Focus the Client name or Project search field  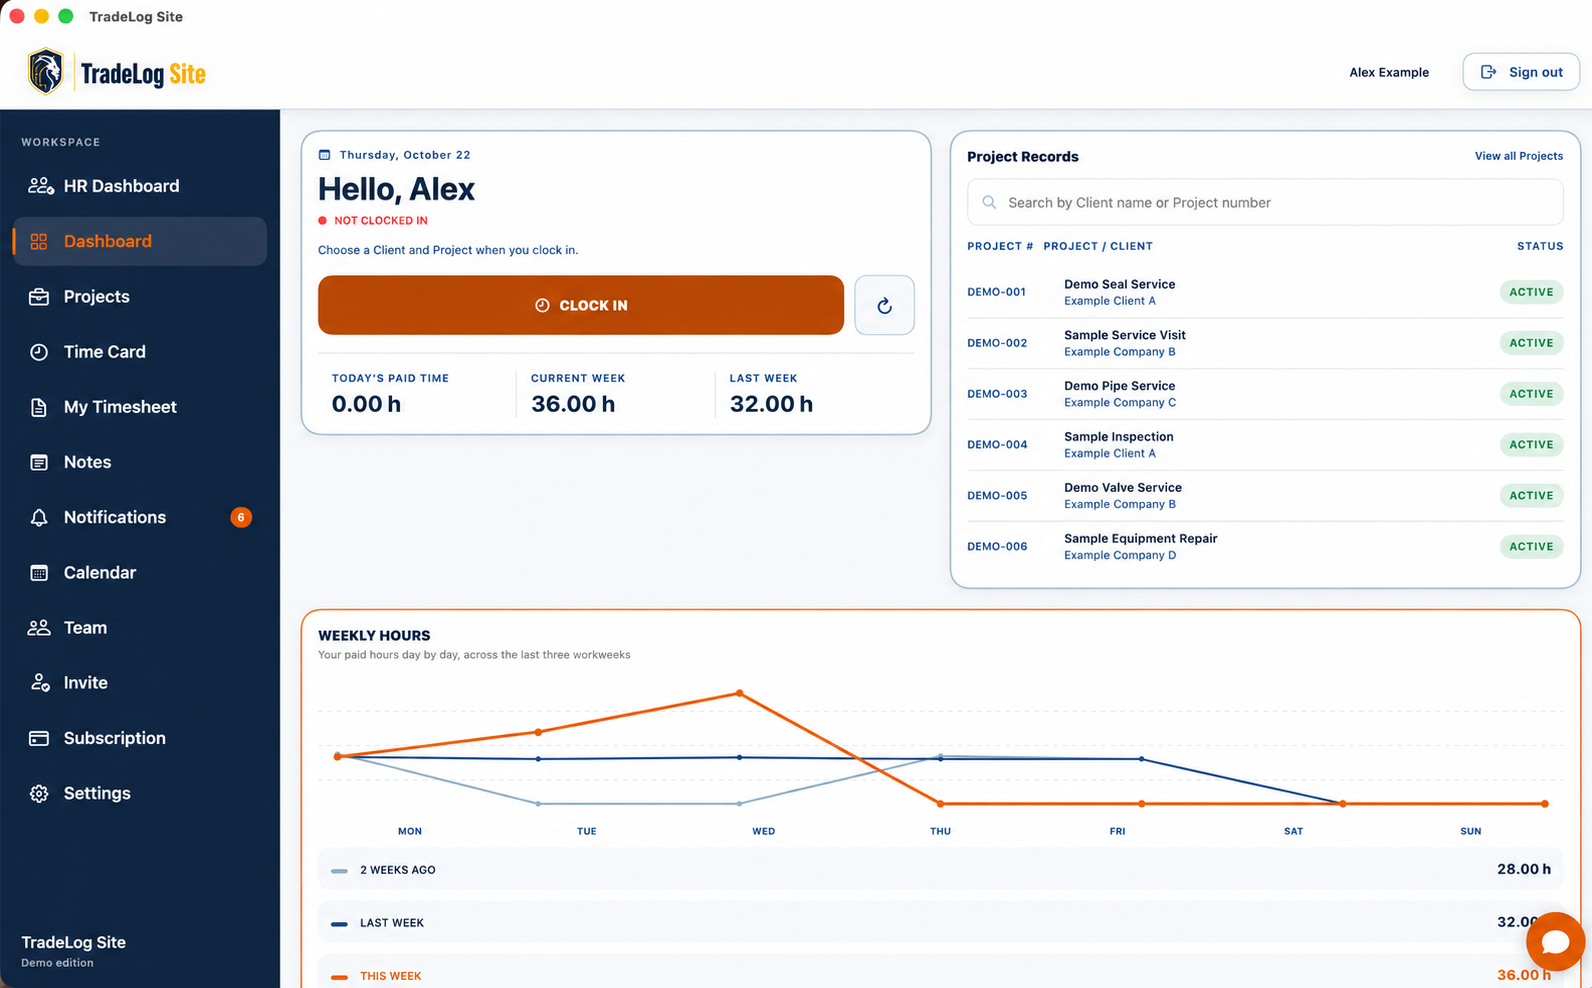(x=1265, y=202)
